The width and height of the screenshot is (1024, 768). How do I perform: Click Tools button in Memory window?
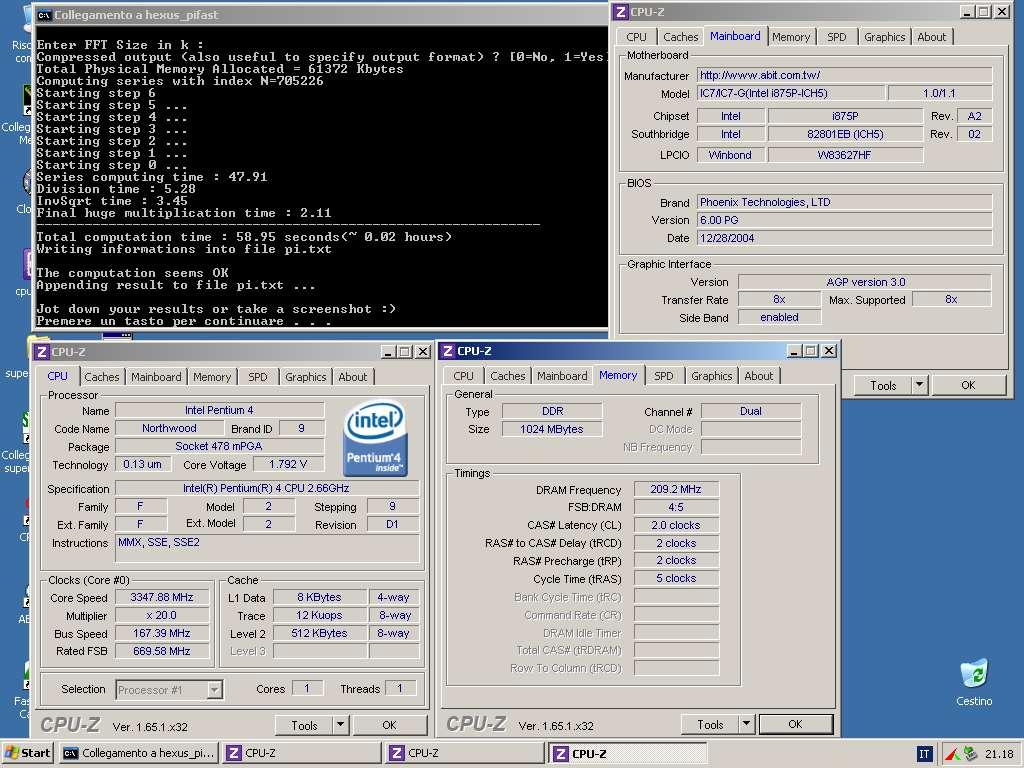(711, 724)
